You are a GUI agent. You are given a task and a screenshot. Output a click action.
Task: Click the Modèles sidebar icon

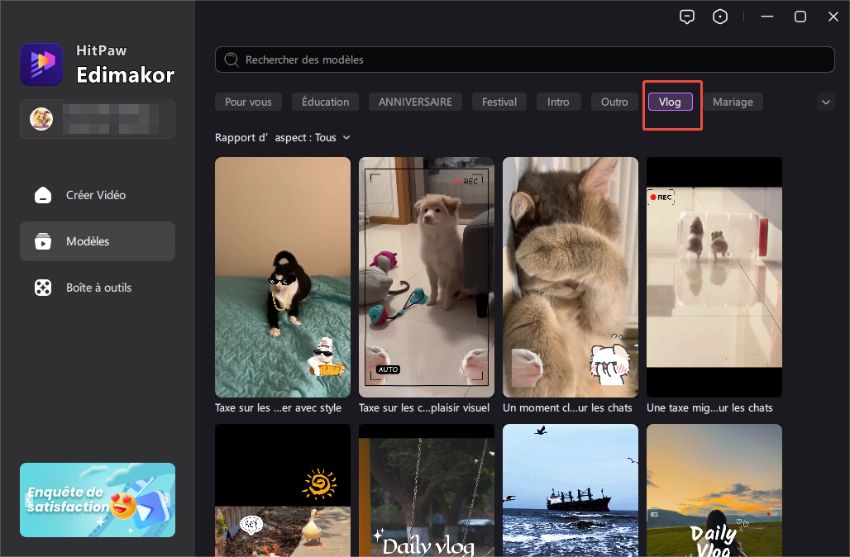(43, 241)
